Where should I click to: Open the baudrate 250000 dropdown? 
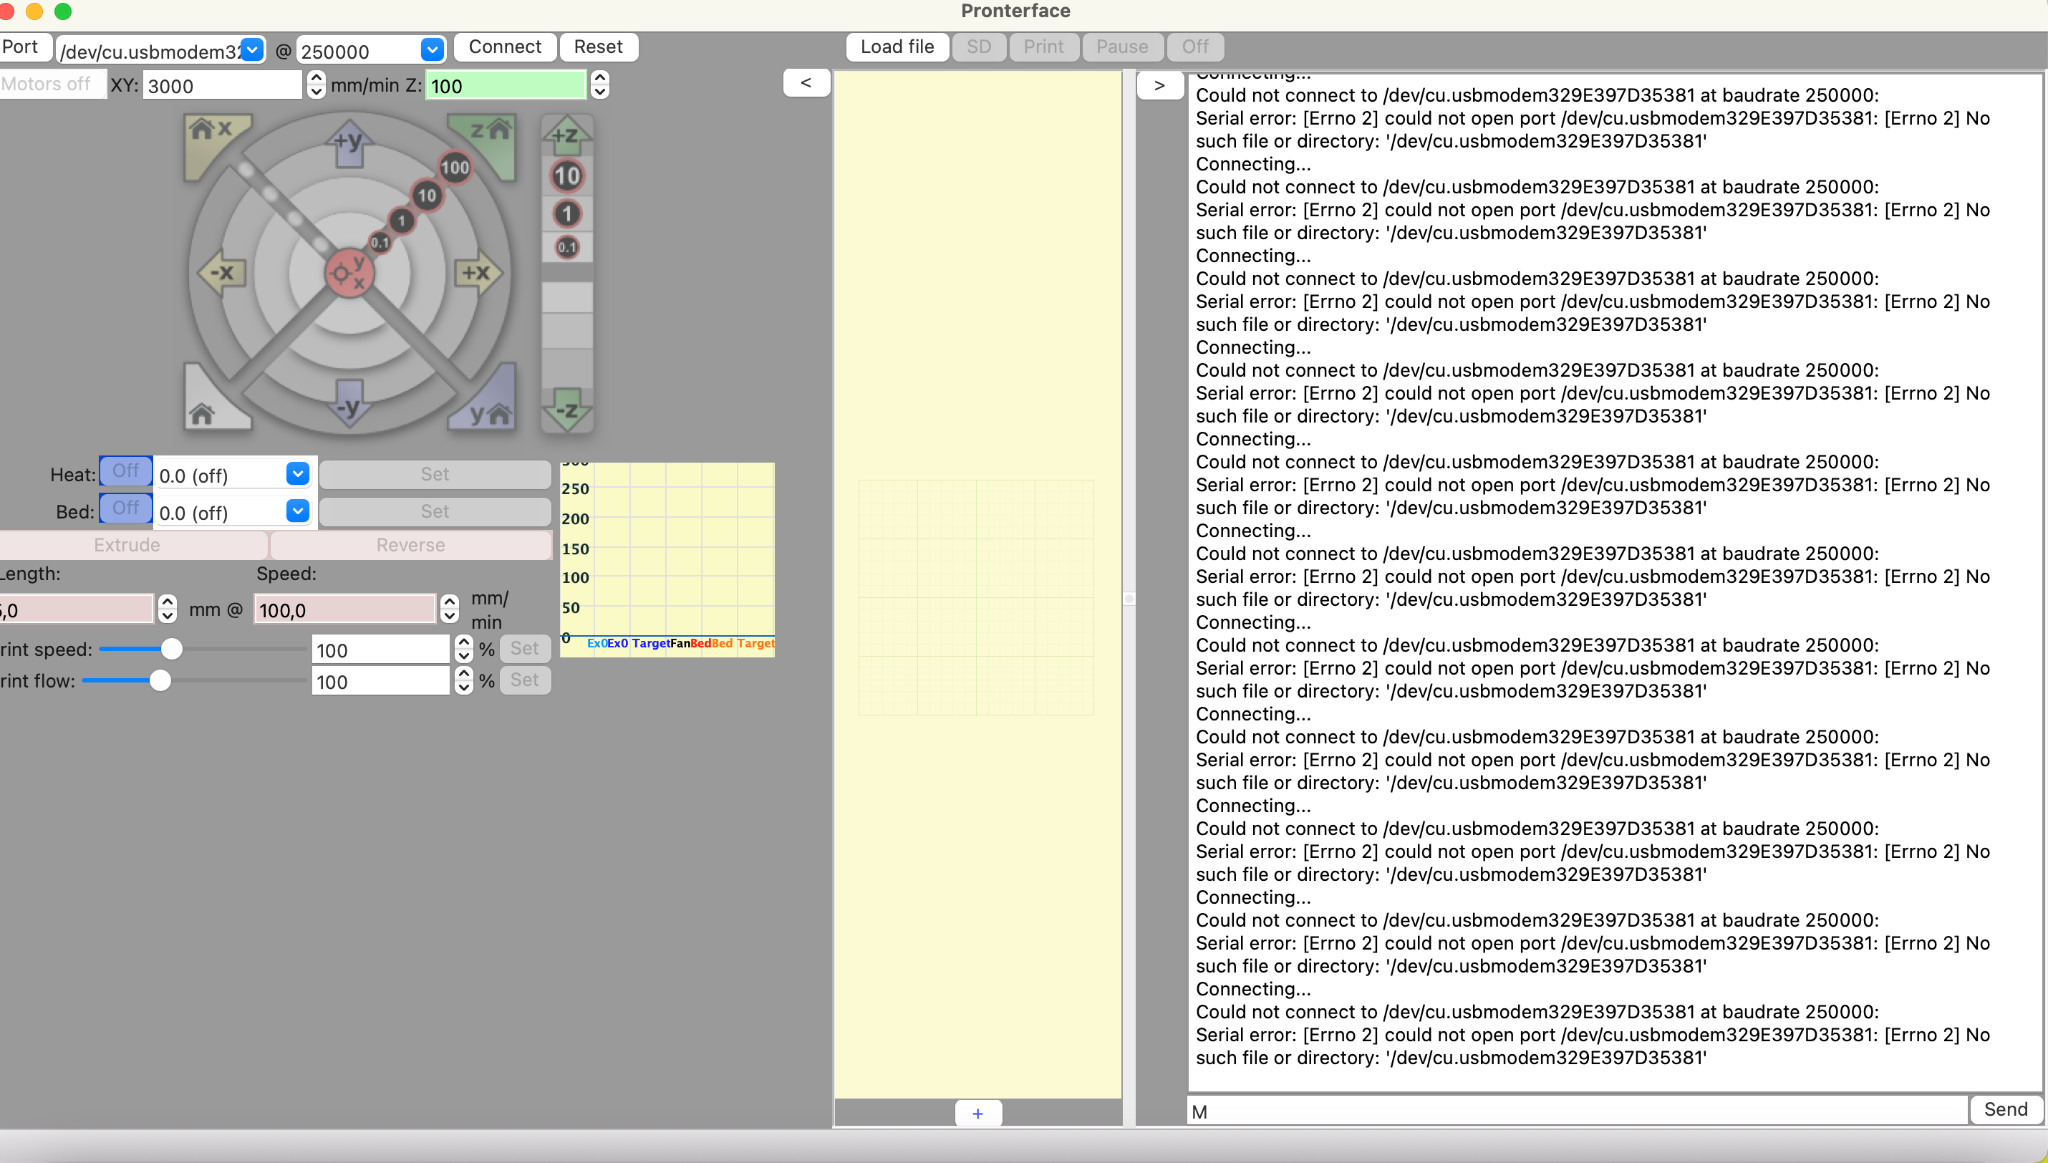[x=432, y=49]
